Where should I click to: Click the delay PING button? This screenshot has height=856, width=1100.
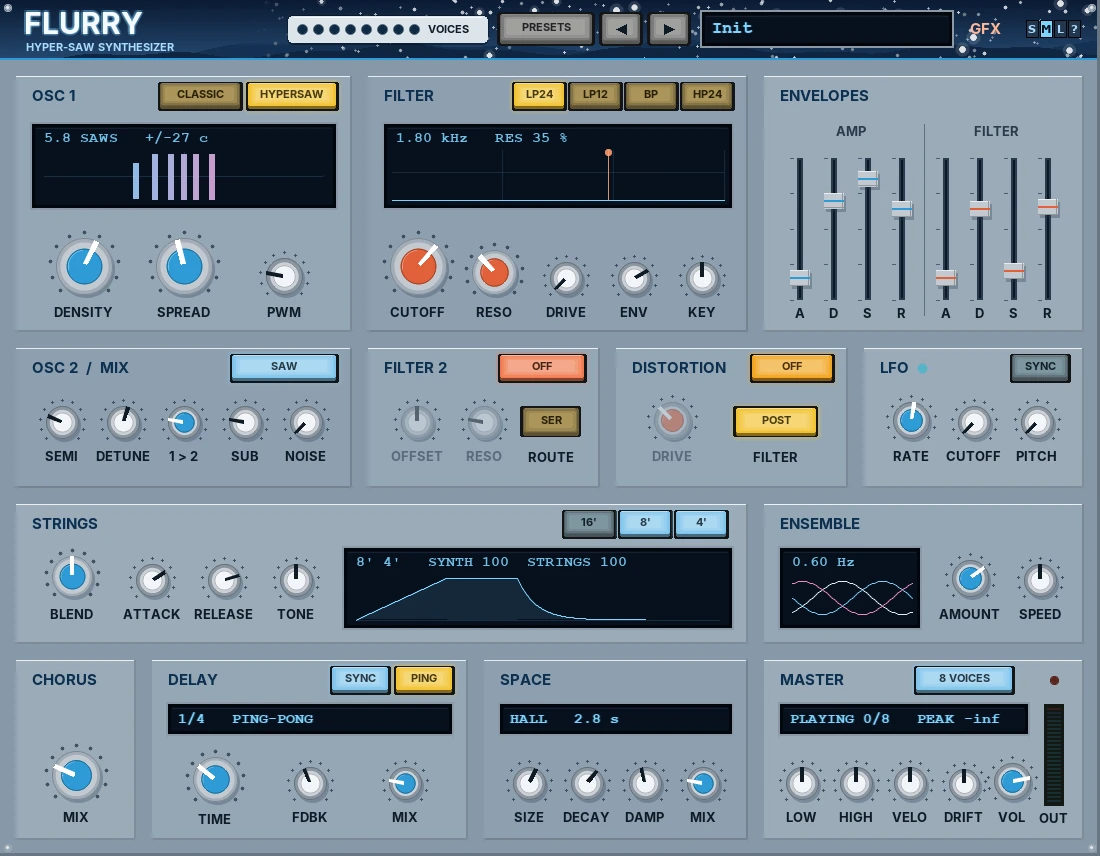click(424, 678)
